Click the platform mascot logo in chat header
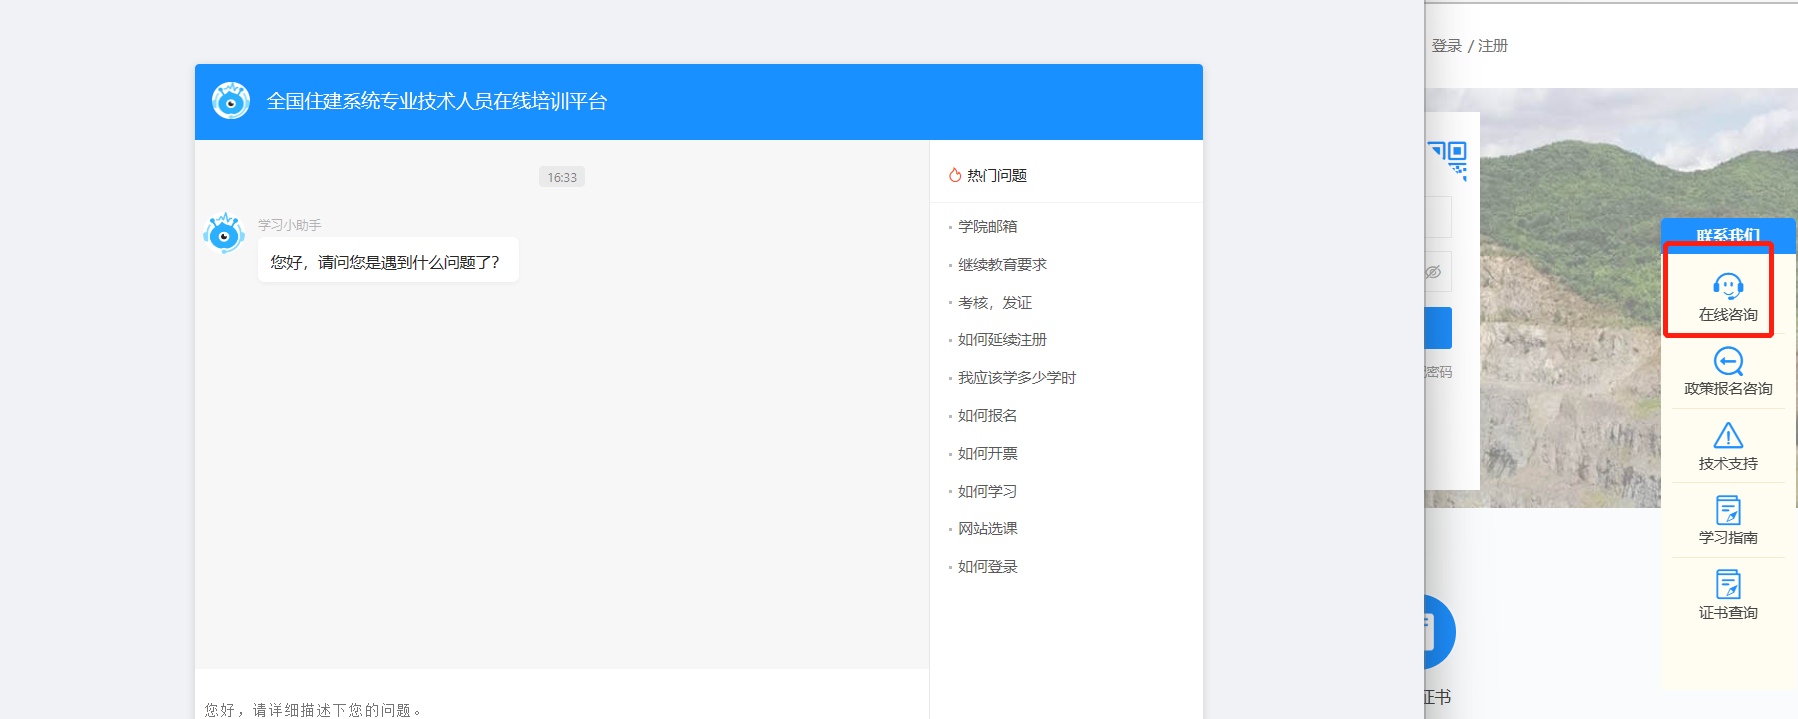 pos(231,101)
